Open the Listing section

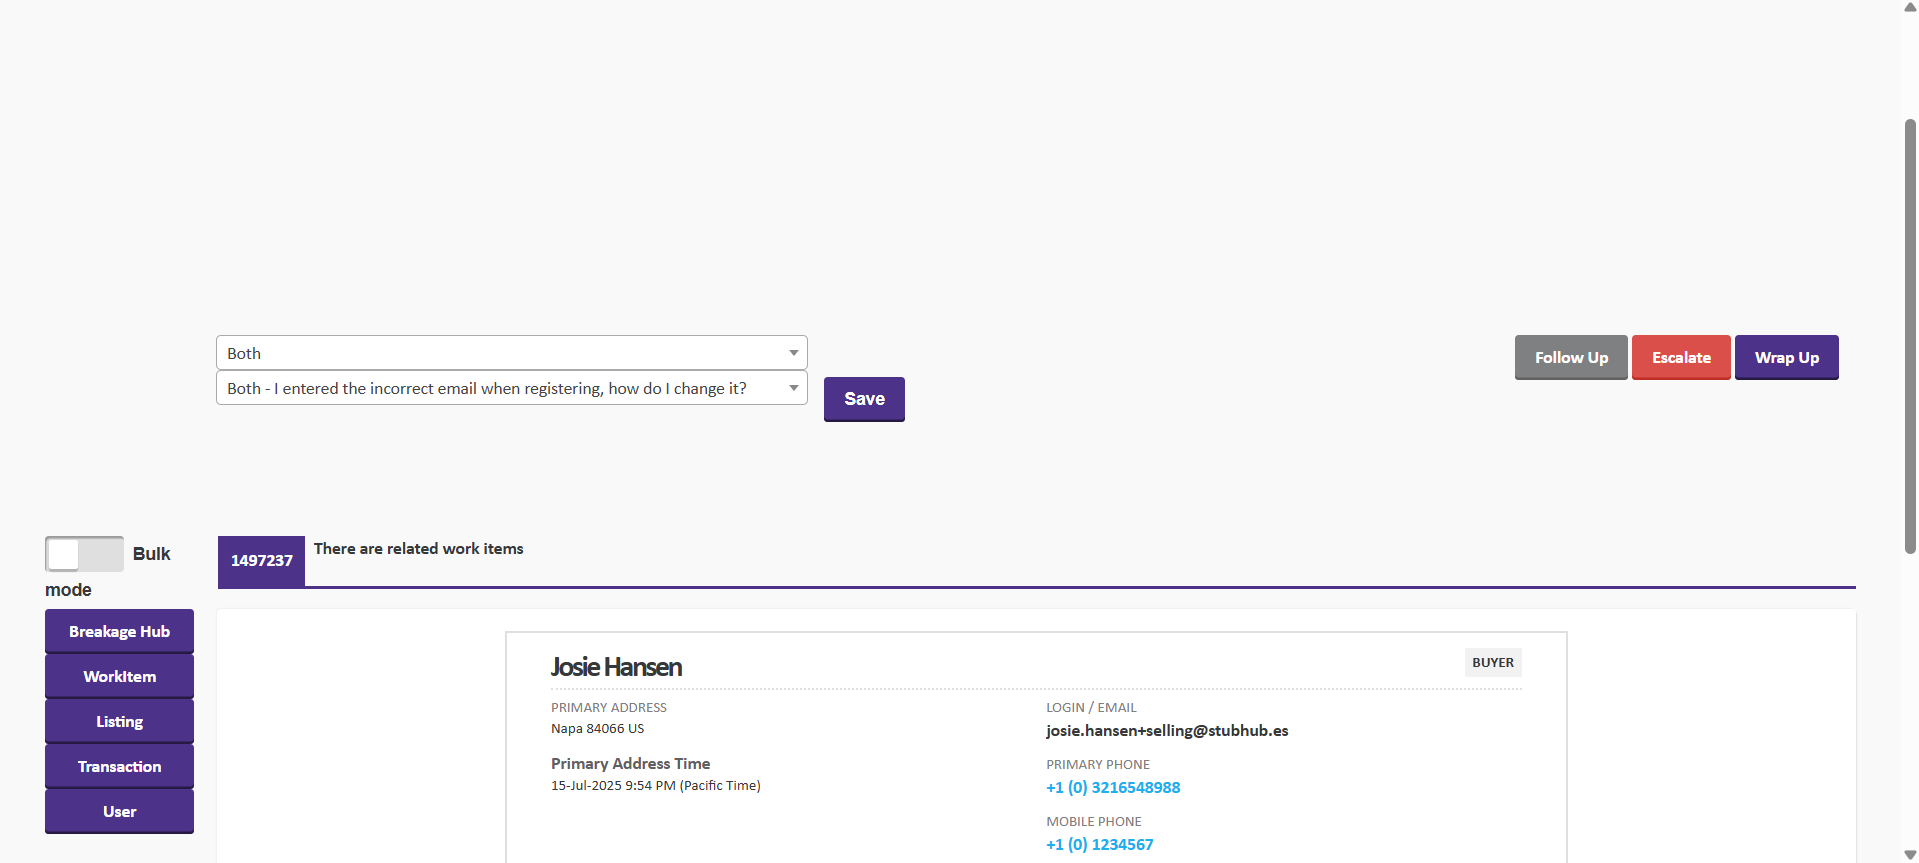pos(119,722)
